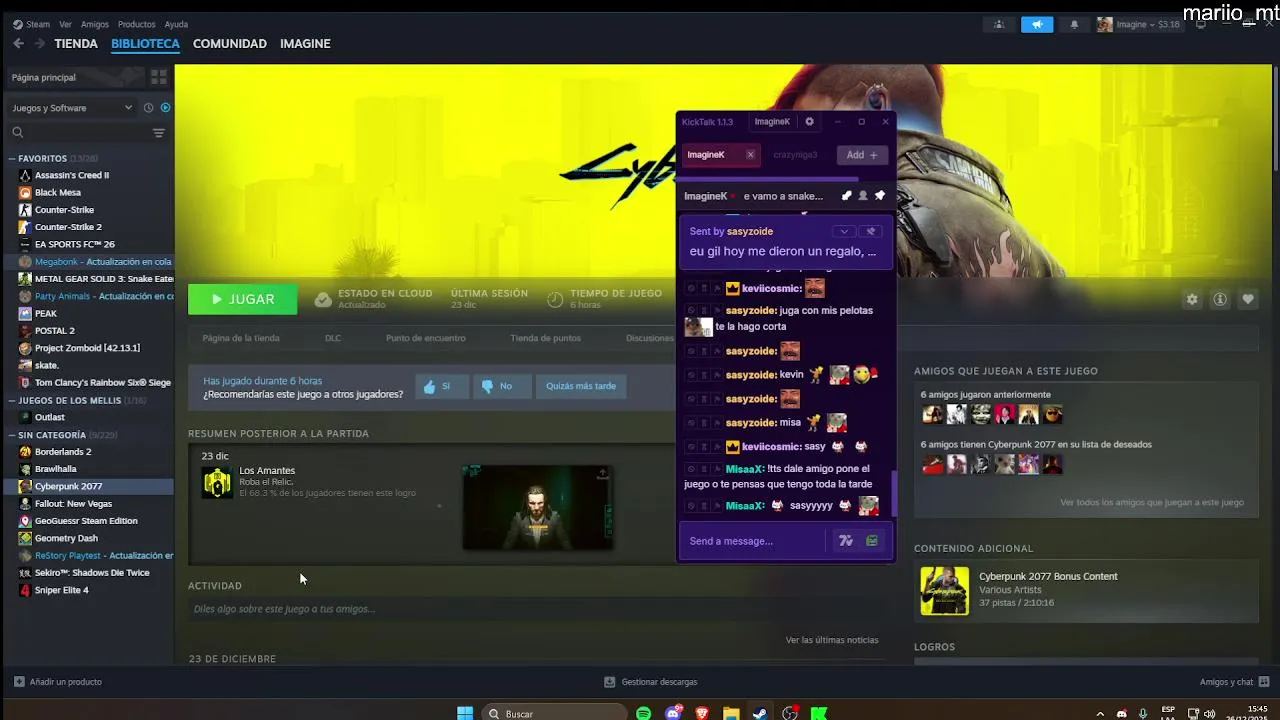This screenshot has width=1280, height=720.
Task: Open Discord from the Windows taskbar
Action: pos(673,713)
